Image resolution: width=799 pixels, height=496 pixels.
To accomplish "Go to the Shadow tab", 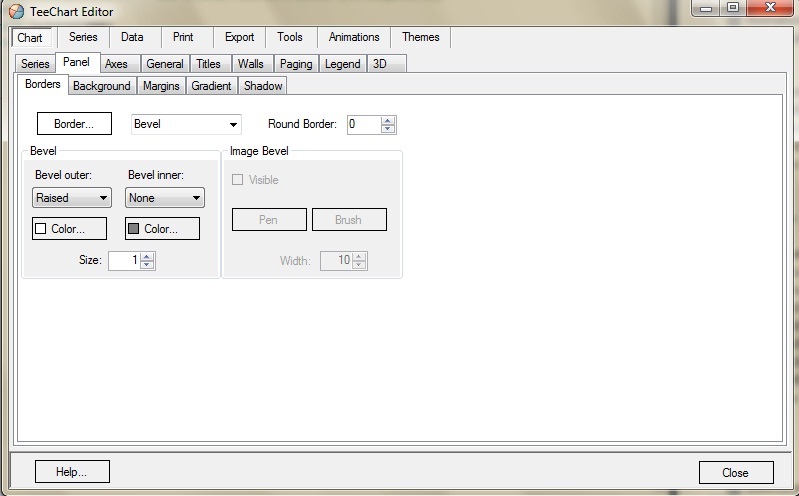I will [263, 86].
